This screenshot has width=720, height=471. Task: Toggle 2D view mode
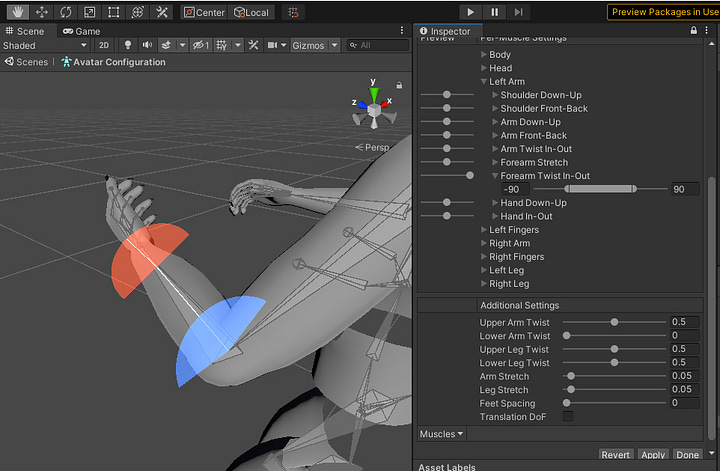click(x=104, y=45)
